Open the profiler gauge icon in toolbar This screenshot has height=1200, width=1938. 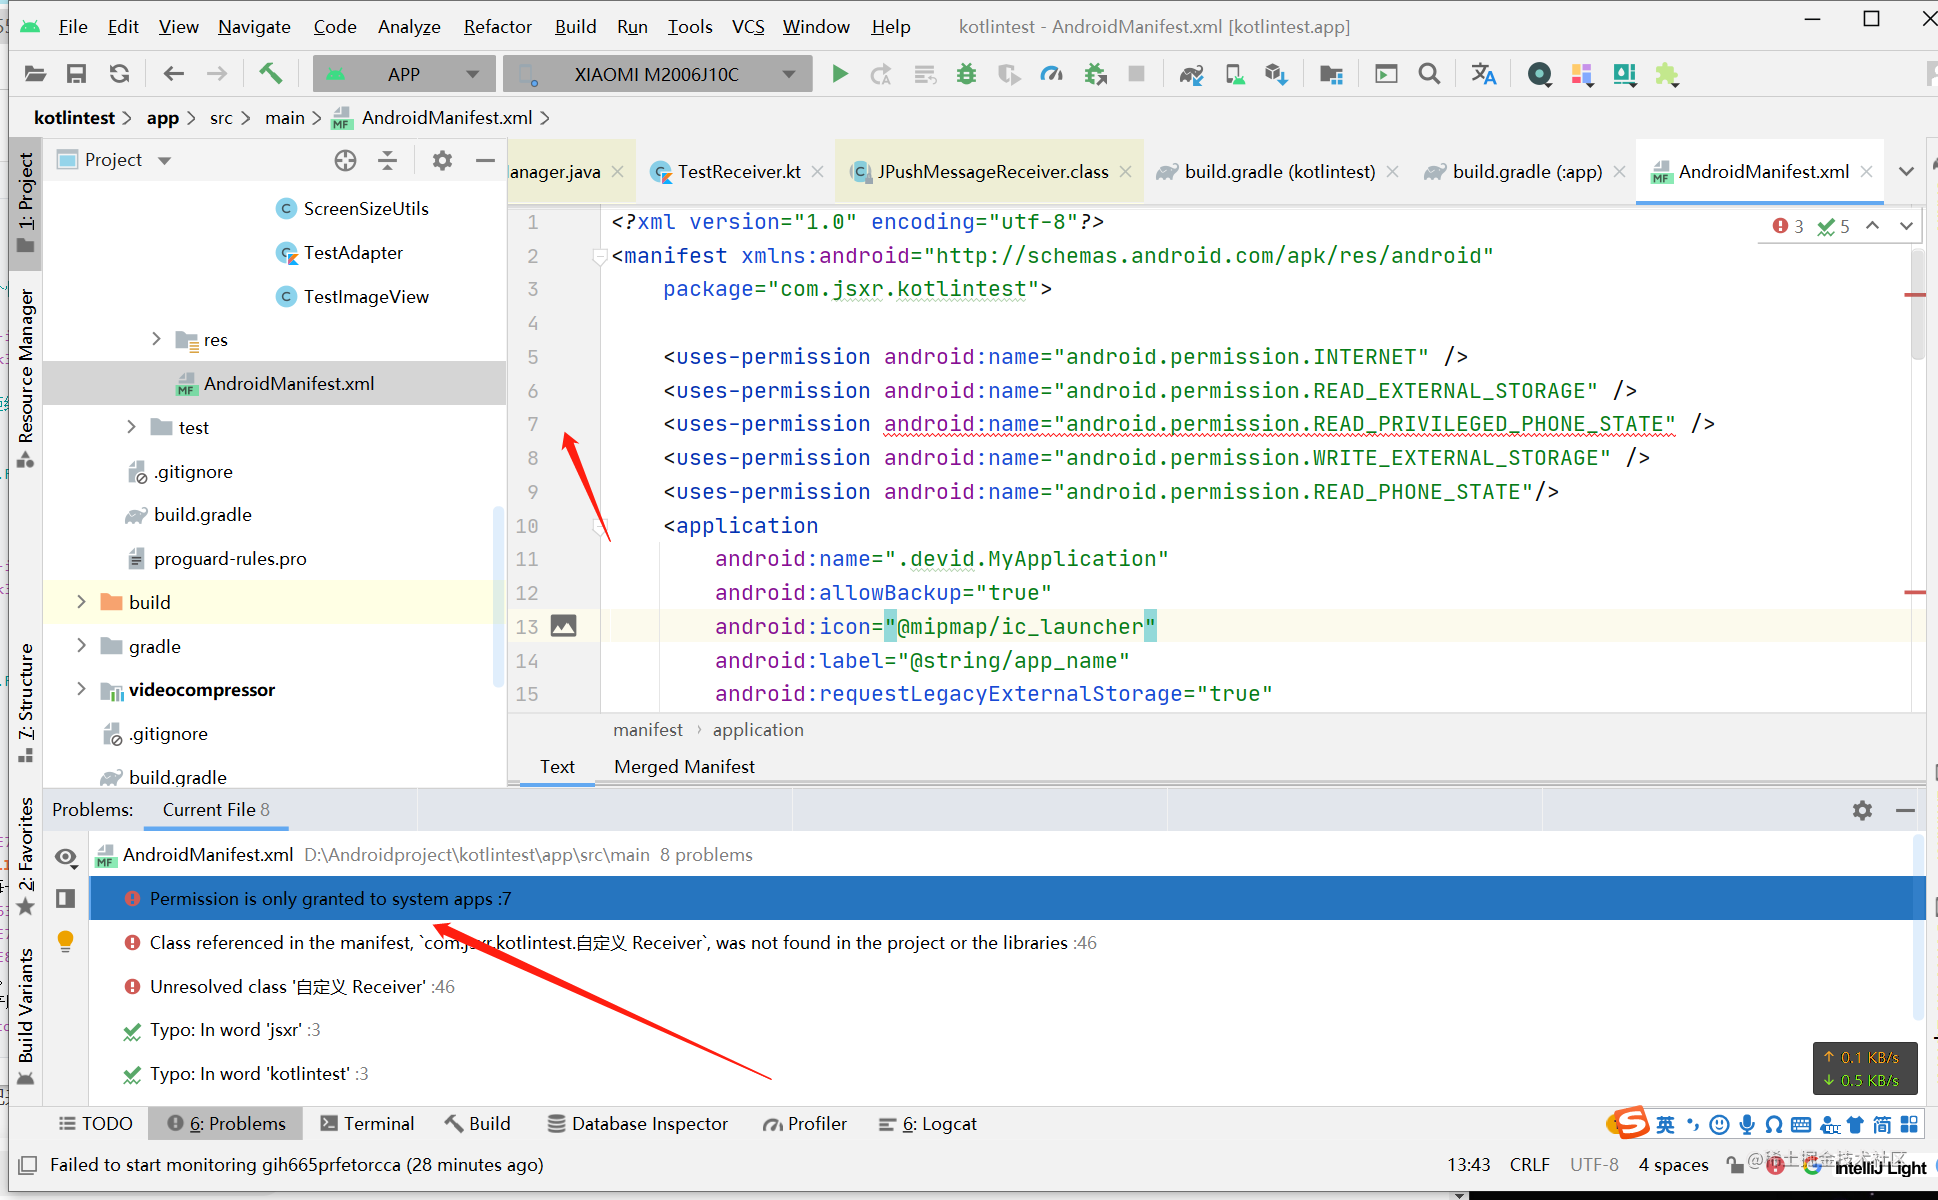(x=1052, y=74)
